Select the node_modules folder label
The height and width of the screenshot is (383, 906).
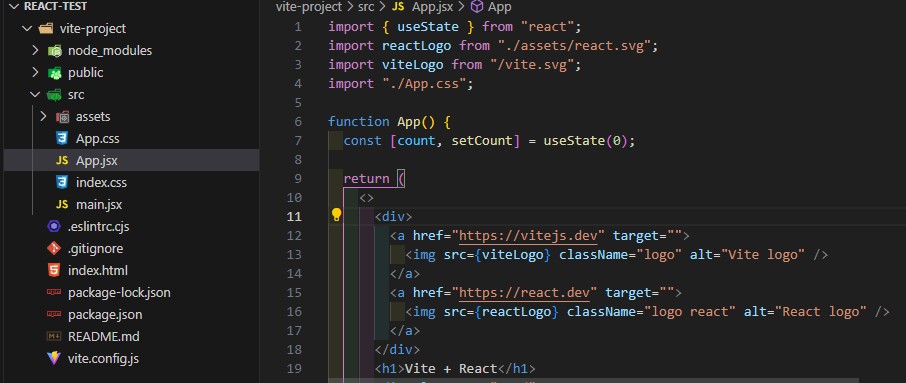tap(110, 51)
